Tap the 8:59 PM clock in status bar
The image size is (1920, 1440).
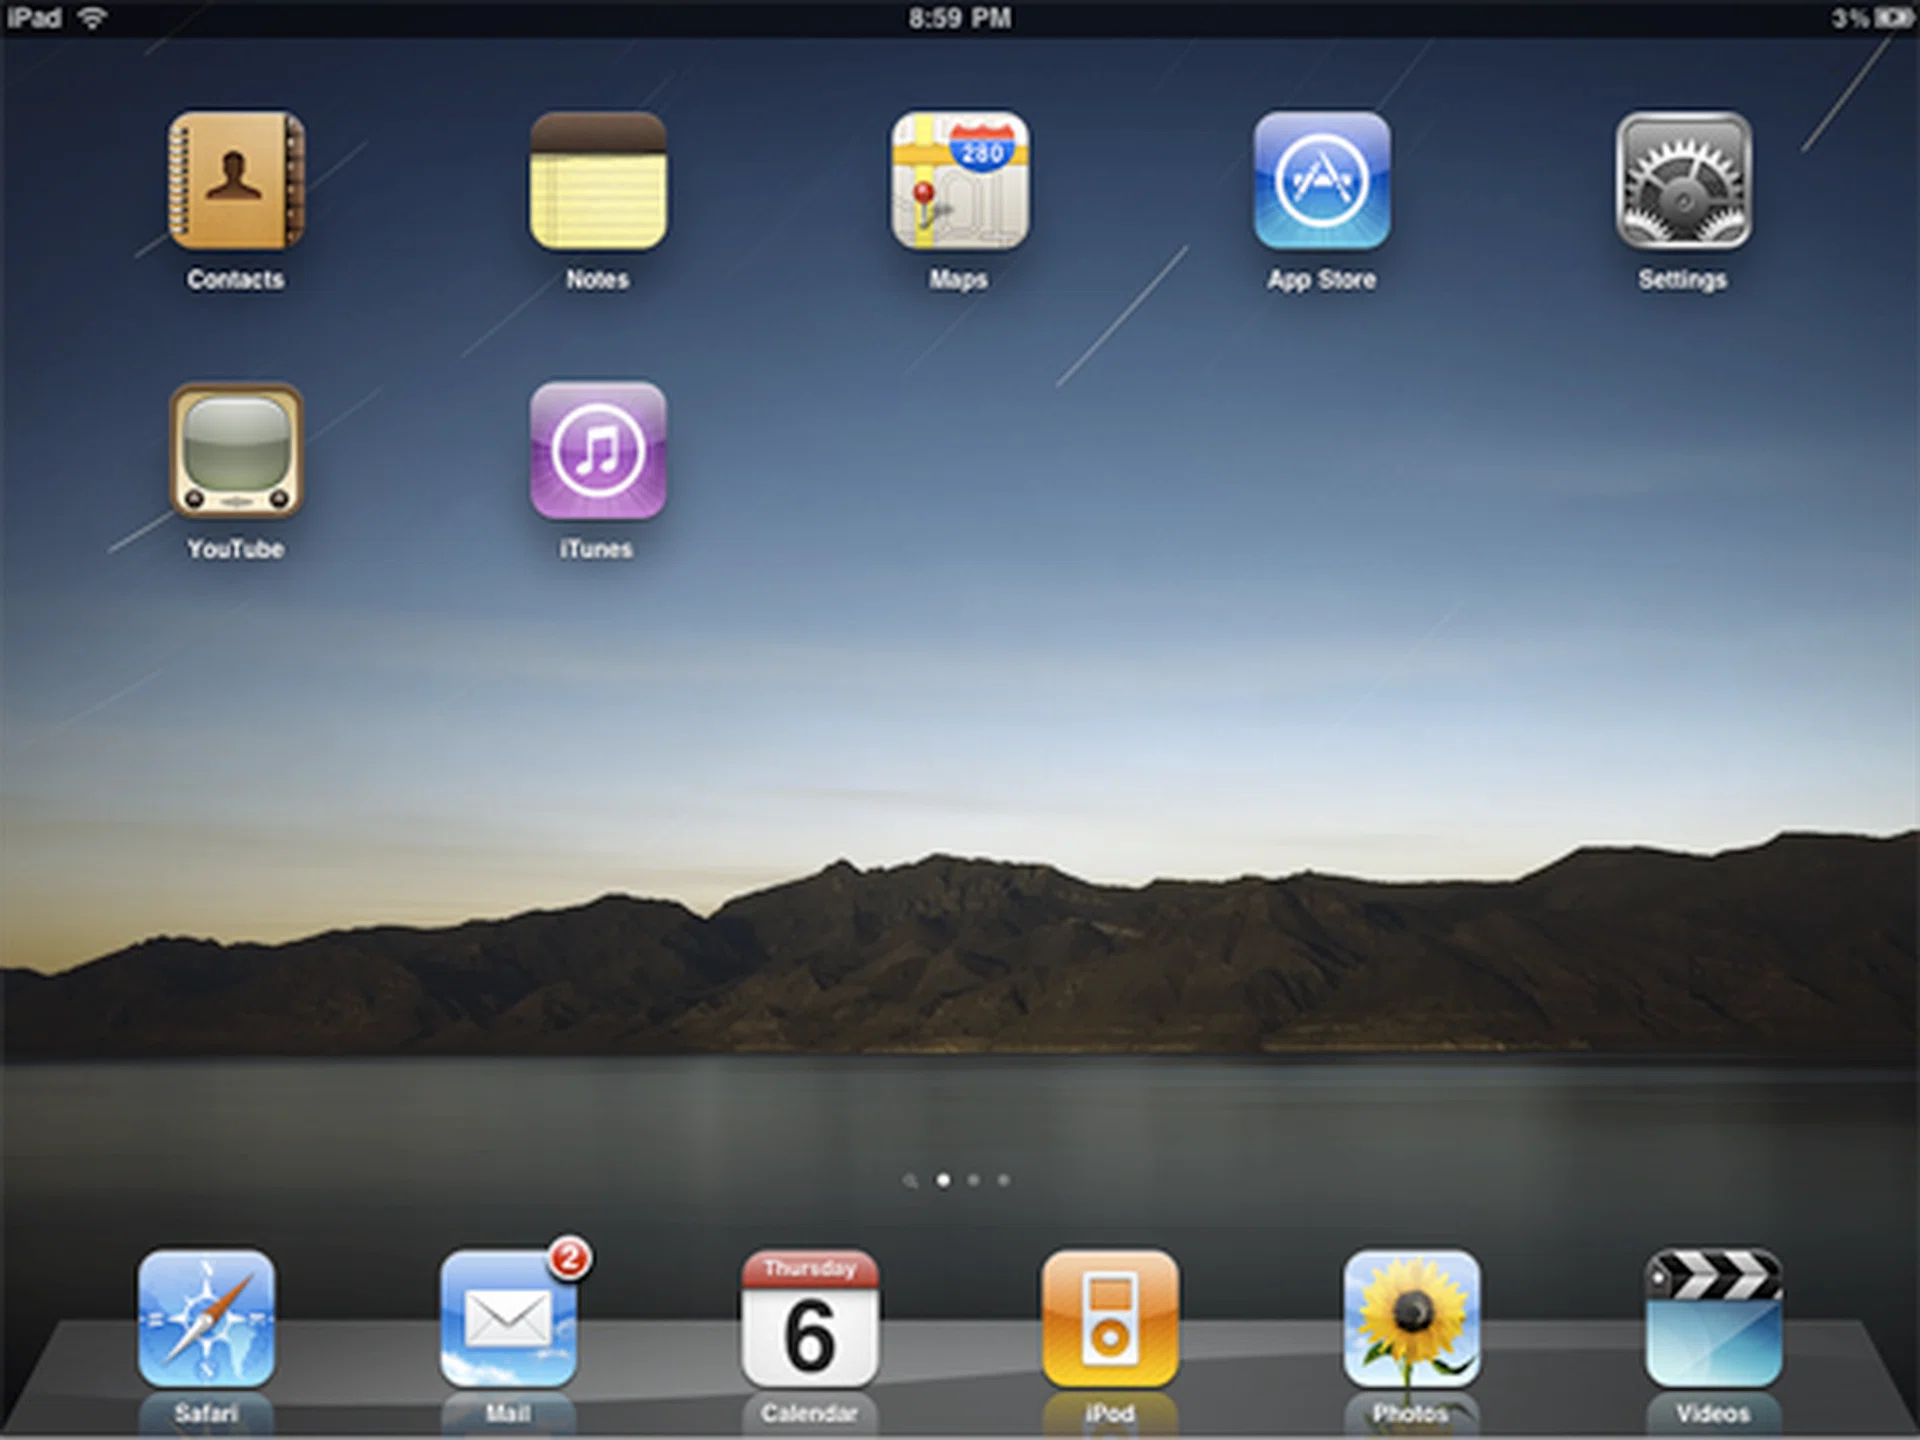coord(959,16)
